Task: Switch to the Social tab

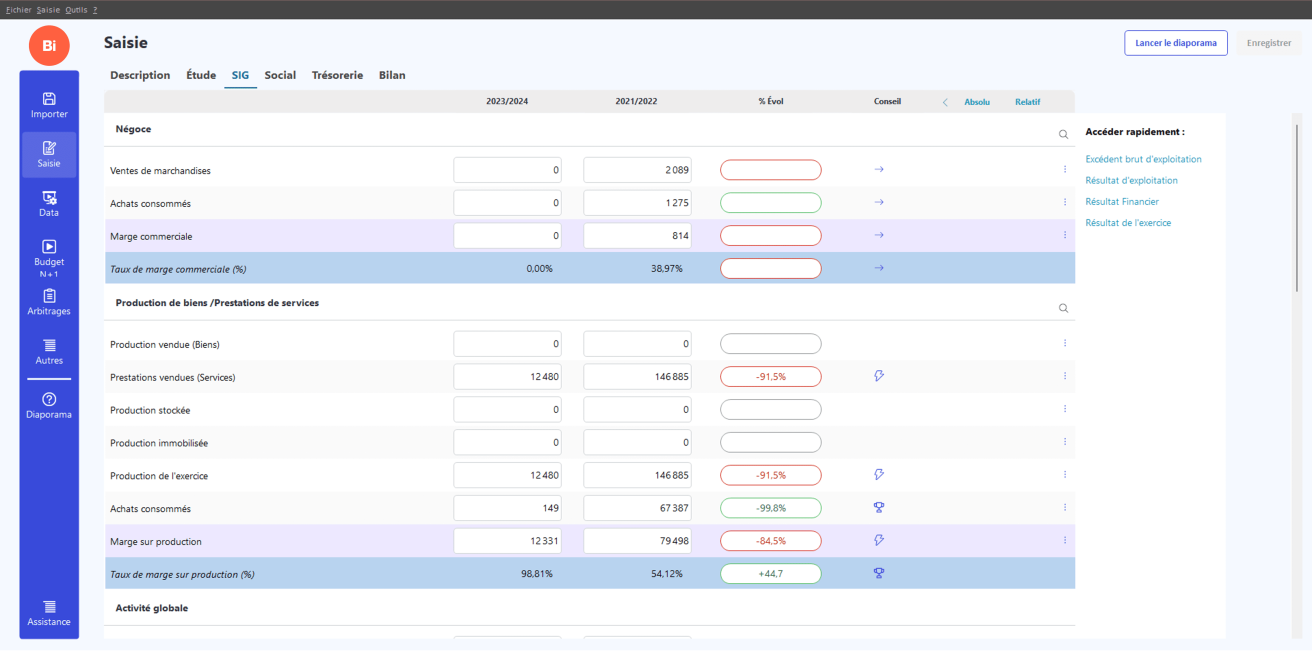Action: pos(280,75)
